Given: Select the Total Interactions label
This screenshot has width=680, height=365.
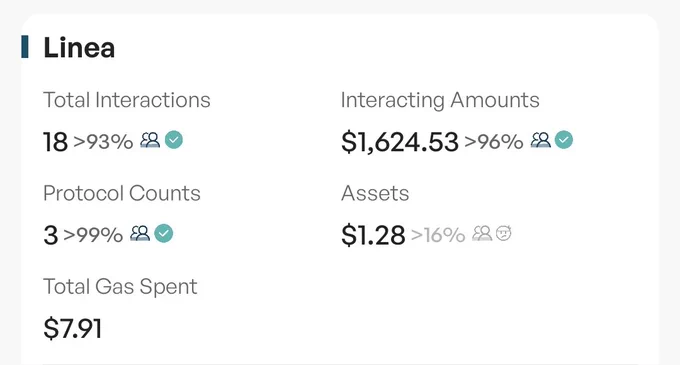Looking at the screenshot, I should pos(127,100).
